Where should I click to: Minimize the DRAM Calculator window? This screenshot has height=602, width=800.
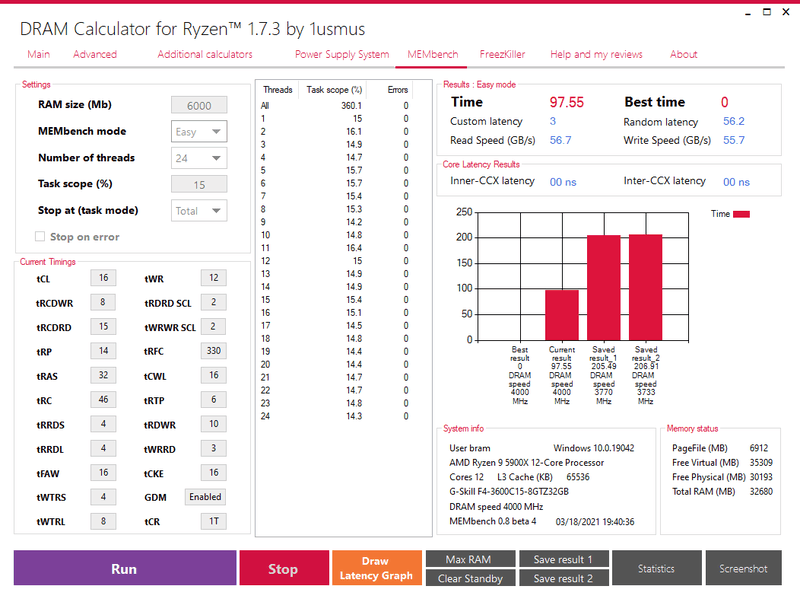pyautogui.click(x=748, y=12)
